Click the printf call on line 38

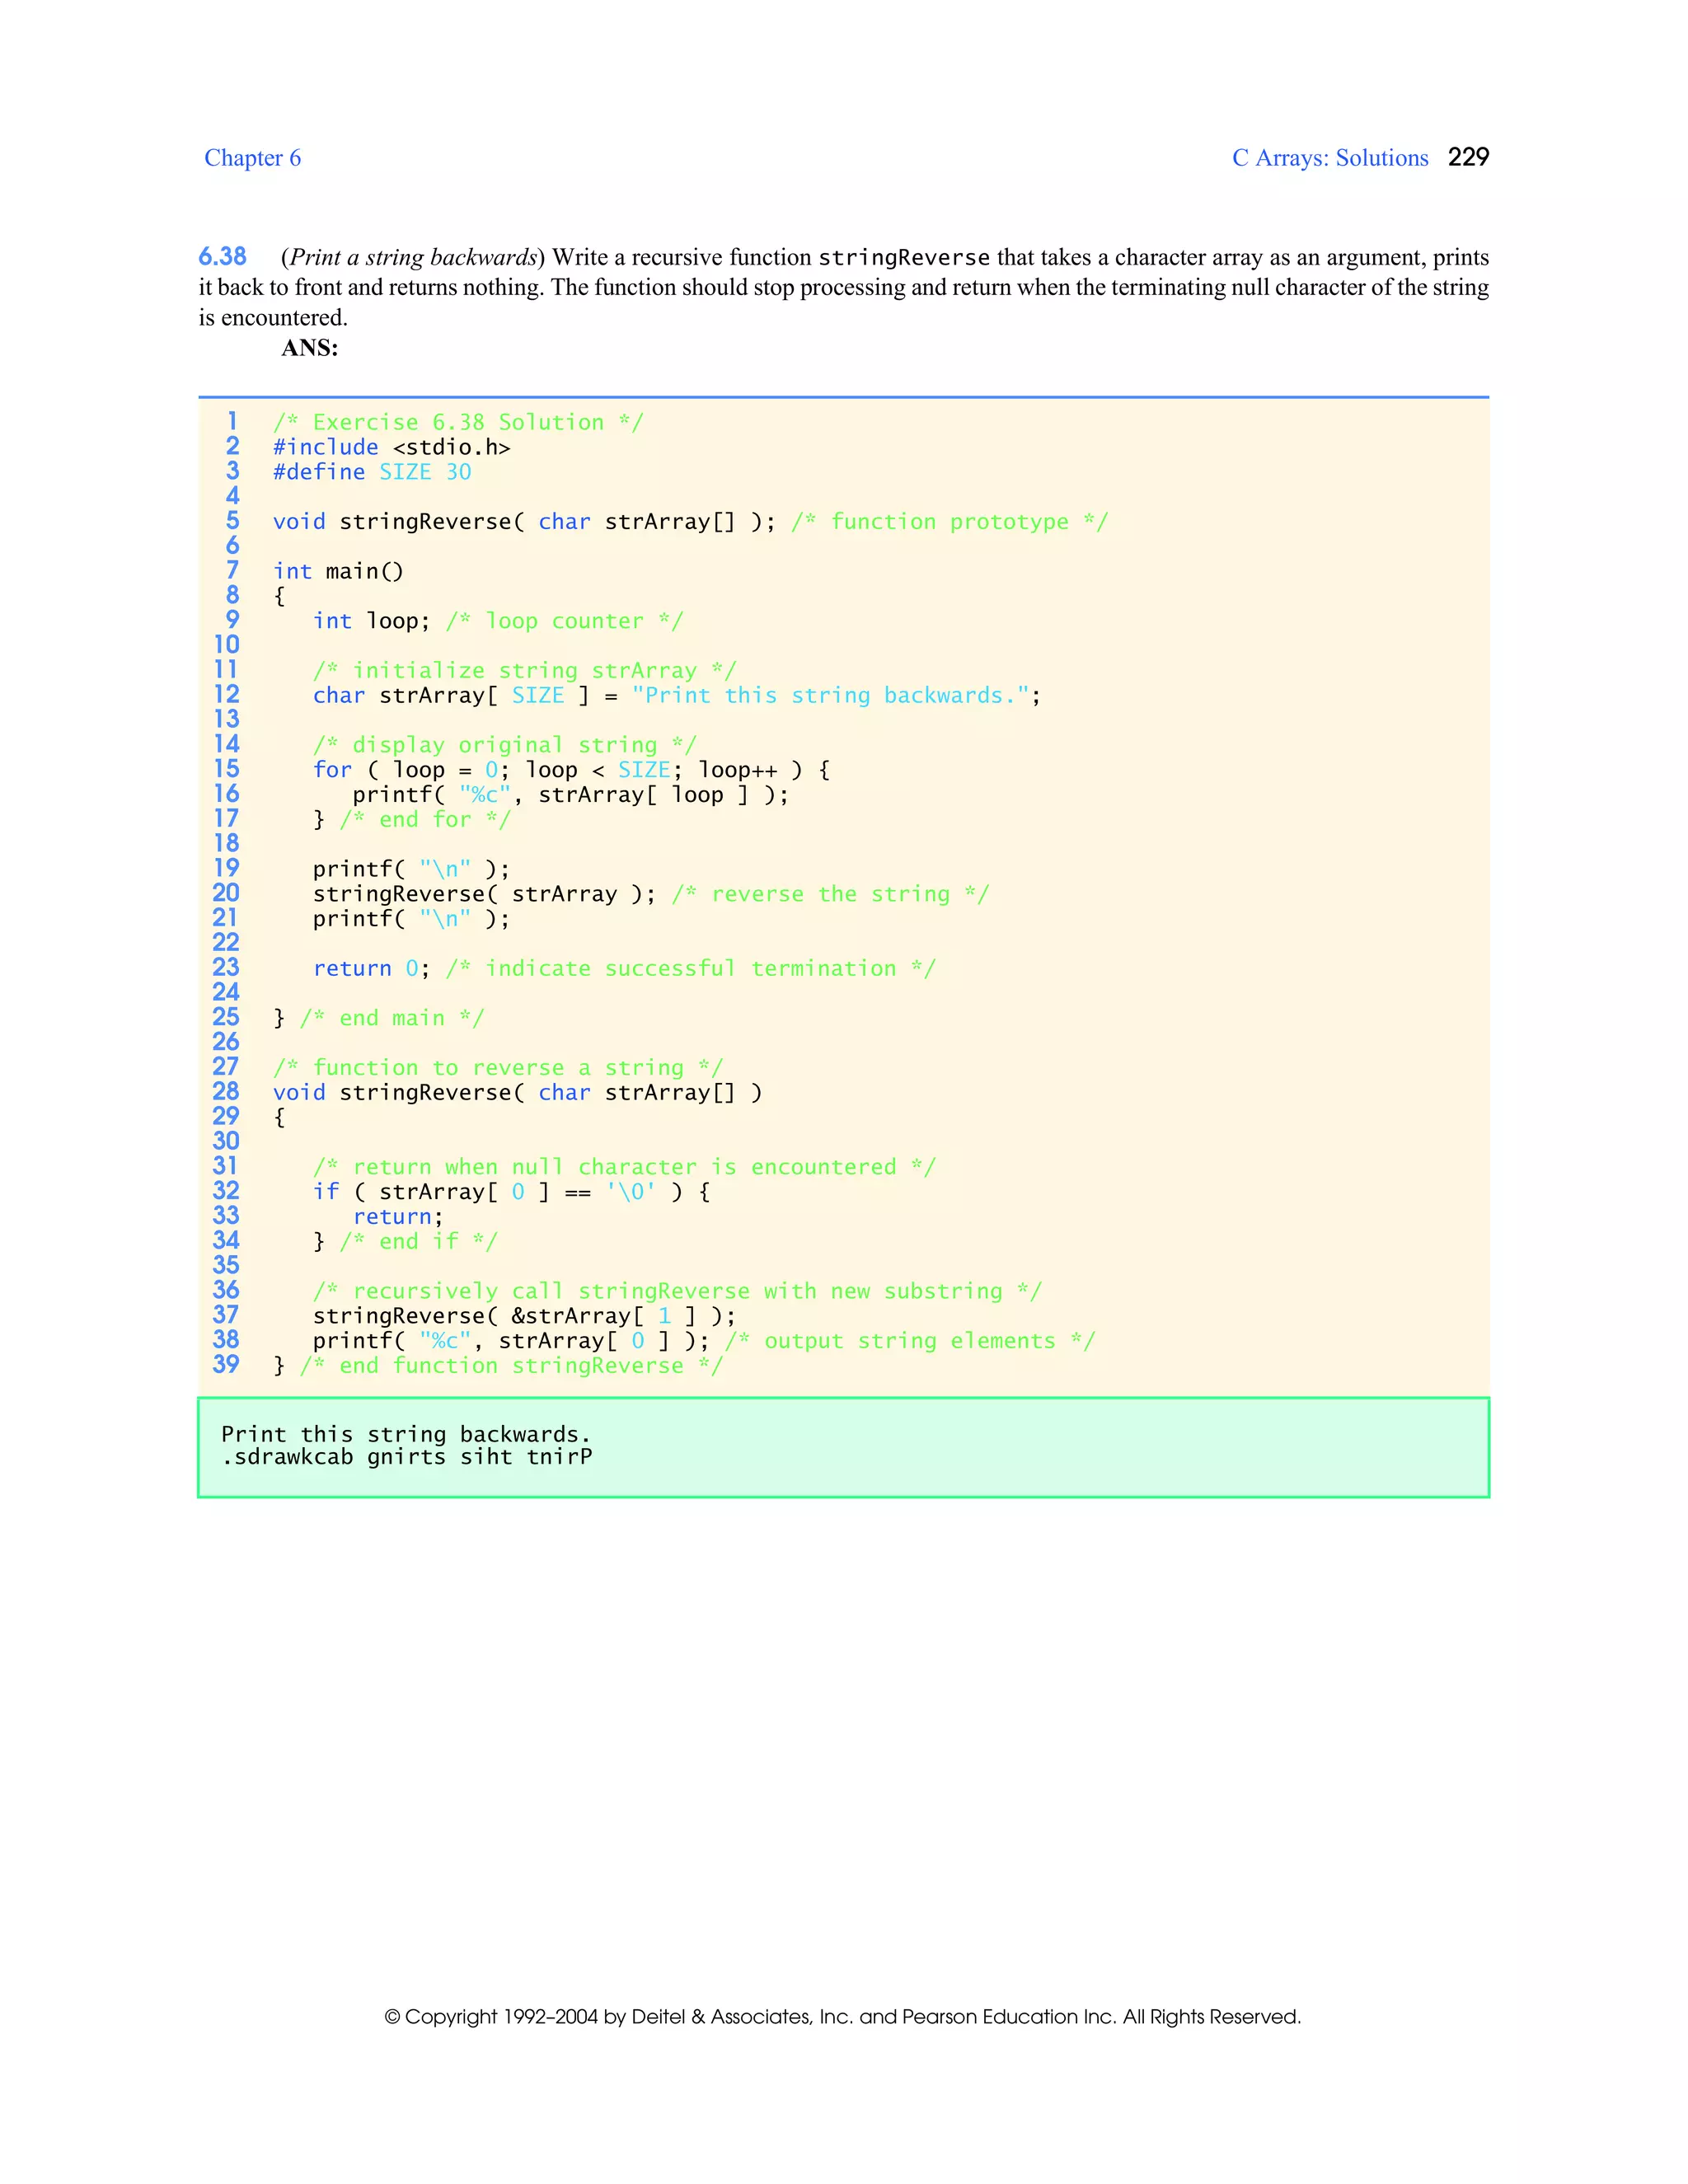pyautogui.click(x=511, y=1341)
